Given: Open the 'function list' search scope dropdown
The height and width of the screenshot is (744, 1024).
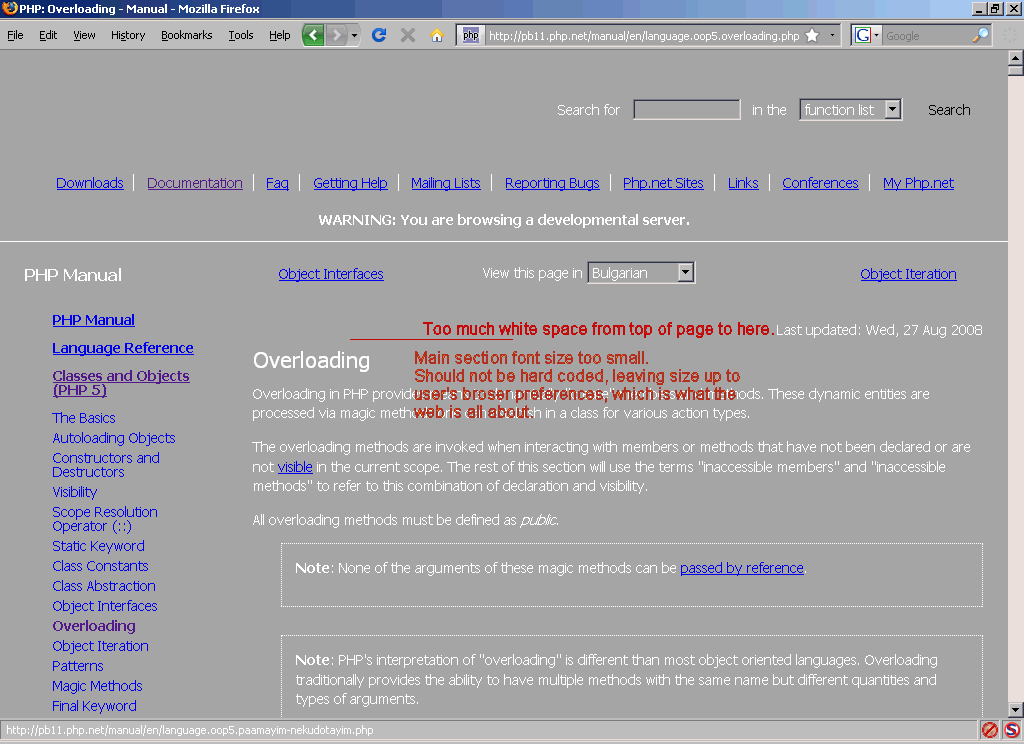Looking at the screenshot, I should [x=850, y=110].
